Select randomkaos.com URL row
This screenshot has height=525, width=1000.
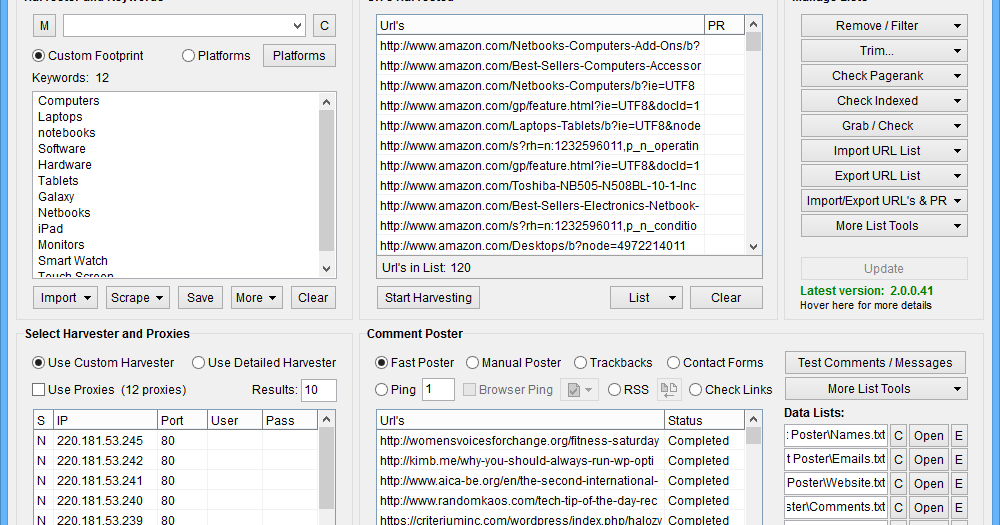click(x=561, y=501)
